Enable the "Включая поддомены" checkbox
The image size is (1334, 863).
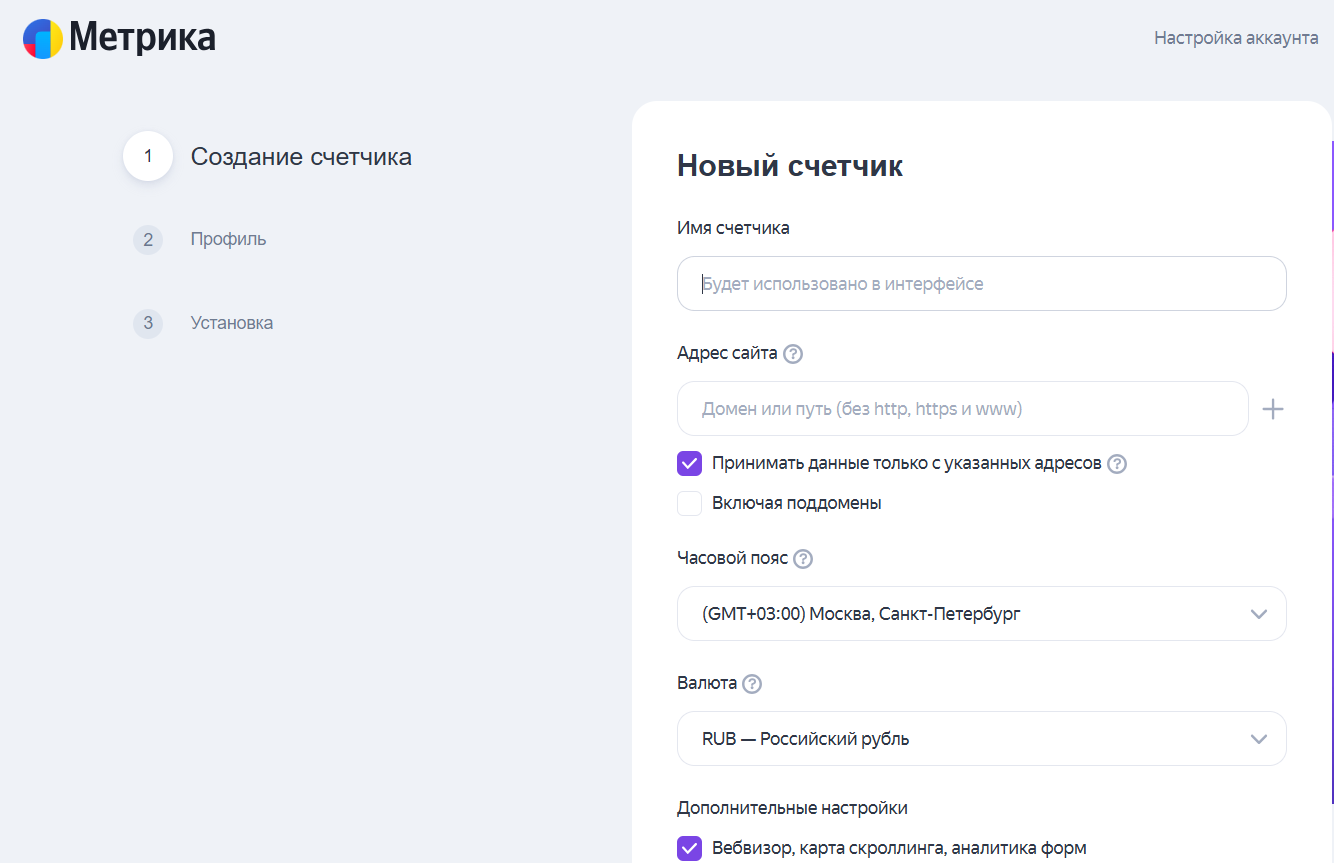pos(689,503)
